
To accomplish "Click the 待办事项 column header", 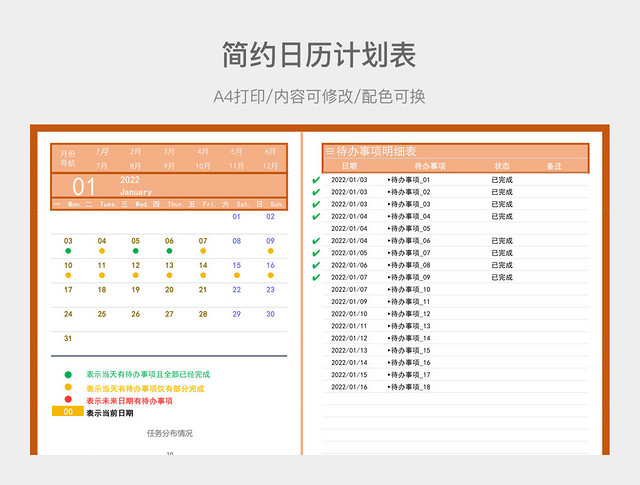I will coord(430,166).
